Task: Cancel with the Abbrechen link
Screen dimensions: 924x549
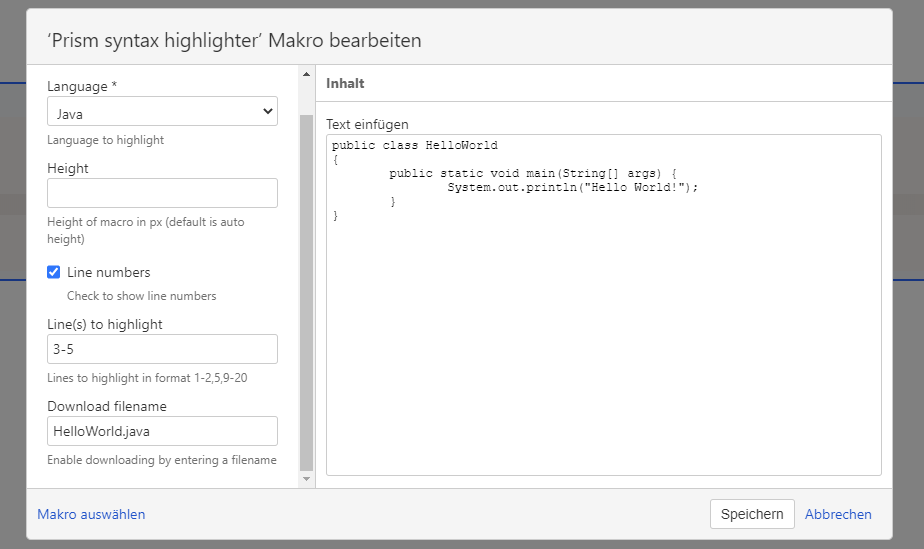Action: pyautogui.click(x=838, y=514)
